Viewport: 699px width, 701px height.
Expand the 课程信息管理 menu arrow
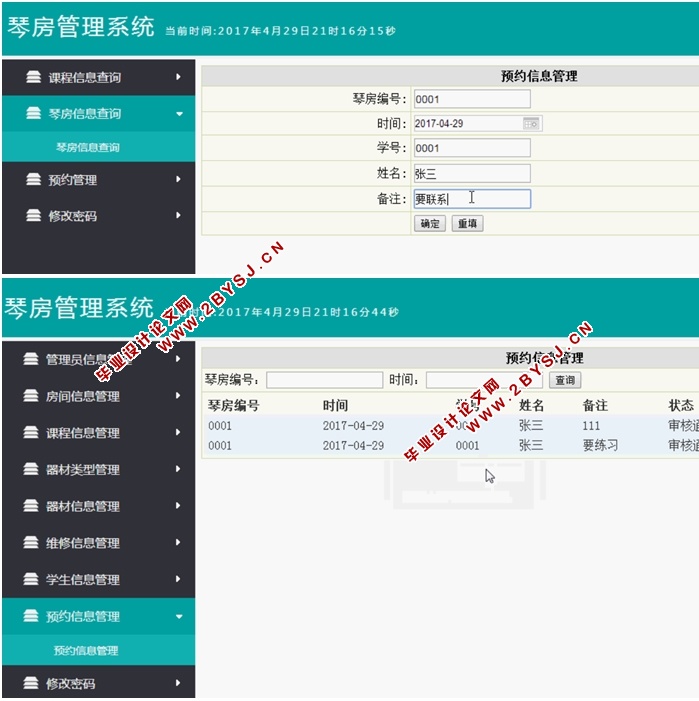click(x=178, y=433)
